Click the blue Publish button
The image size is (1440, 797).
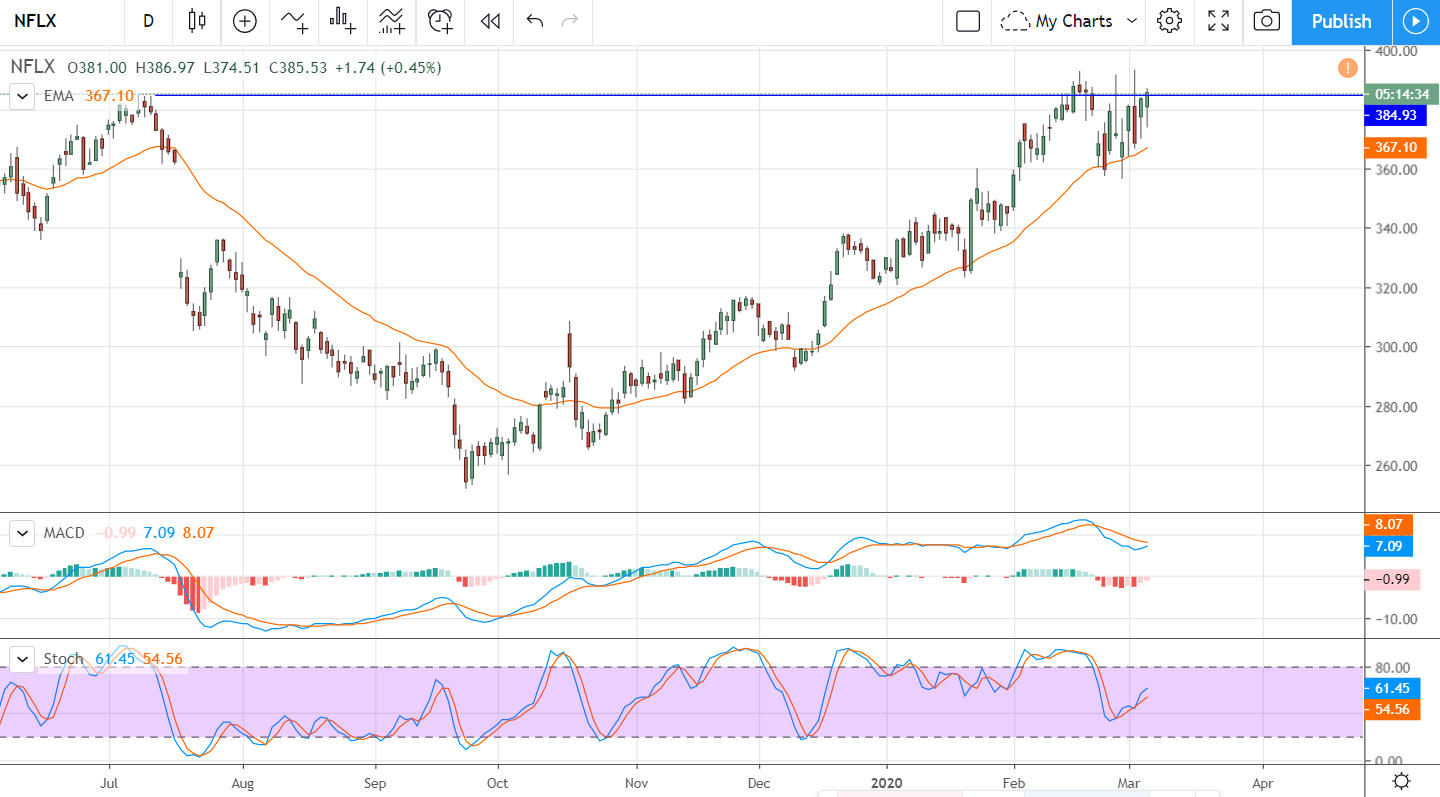tap(1341, 21)
